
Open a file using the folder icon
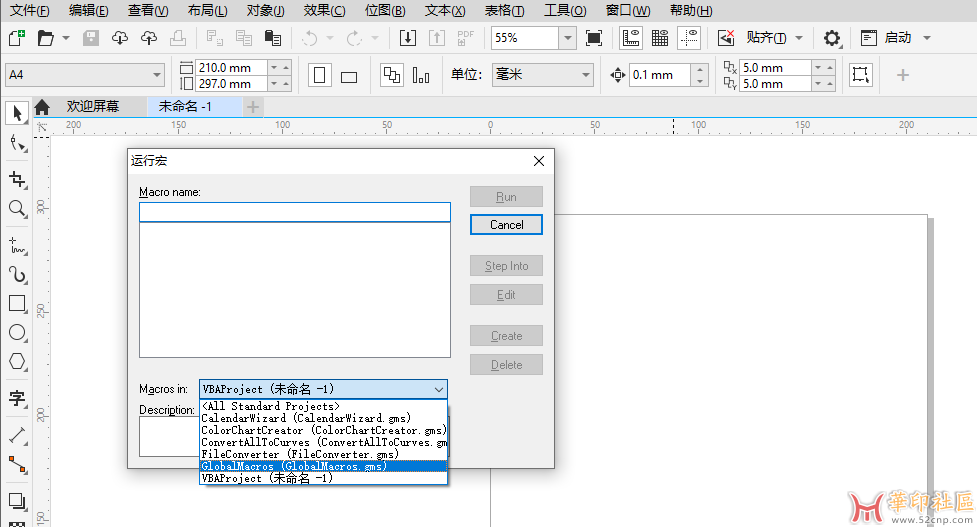pyautogui.click(x=45, y=38)
